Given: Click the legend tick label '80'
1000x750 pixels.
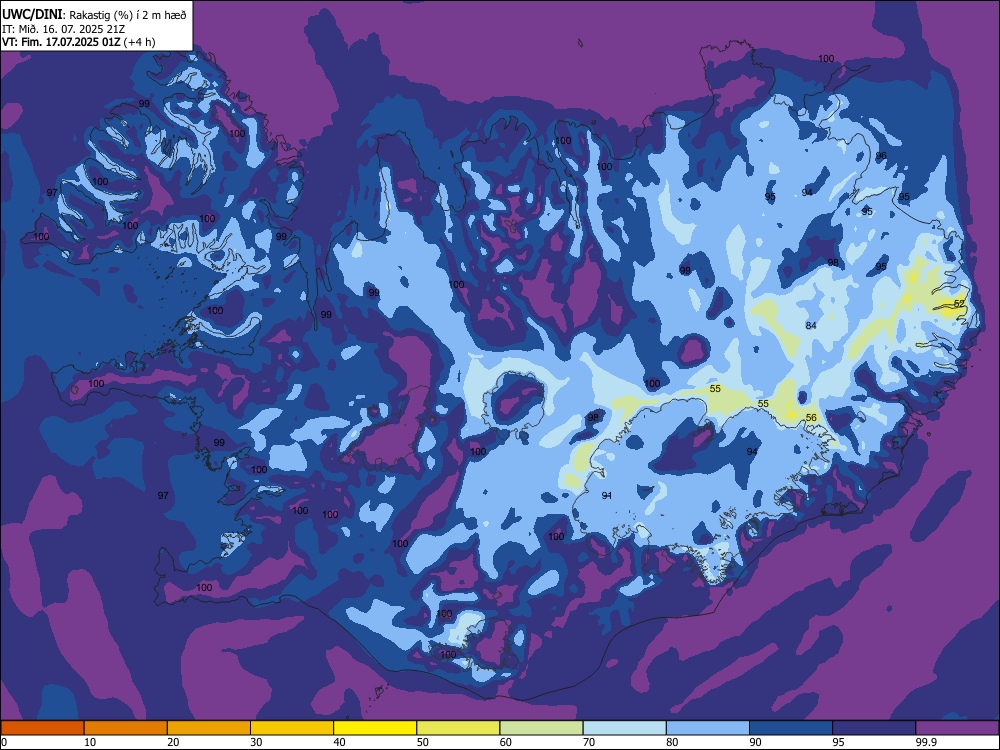Looking at the screenshot, I should [x=672, y=742].
